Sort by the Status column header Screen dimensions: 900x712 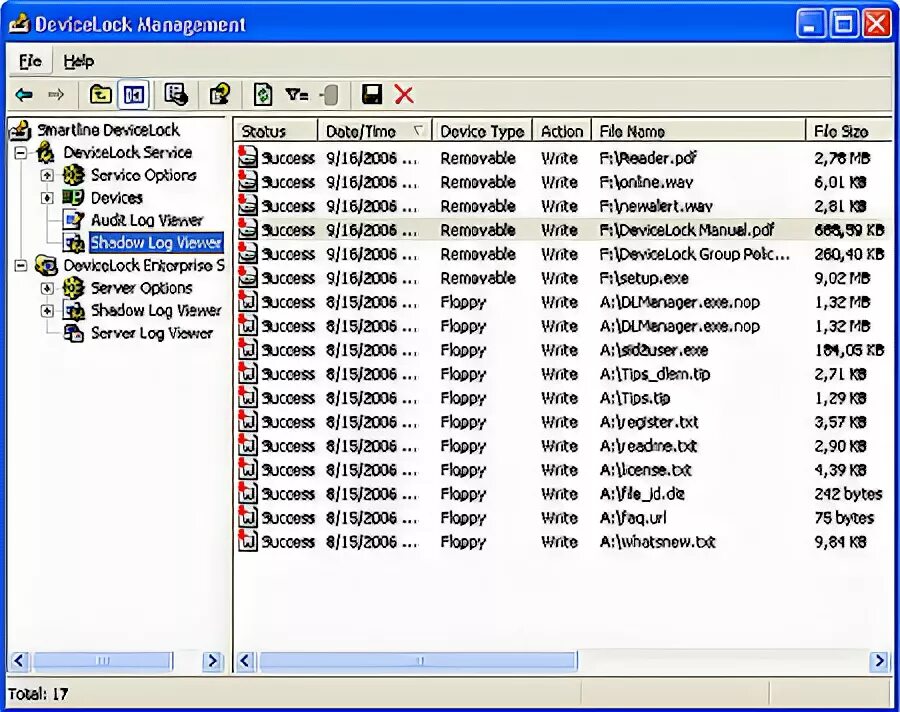[x=276, y=131]
